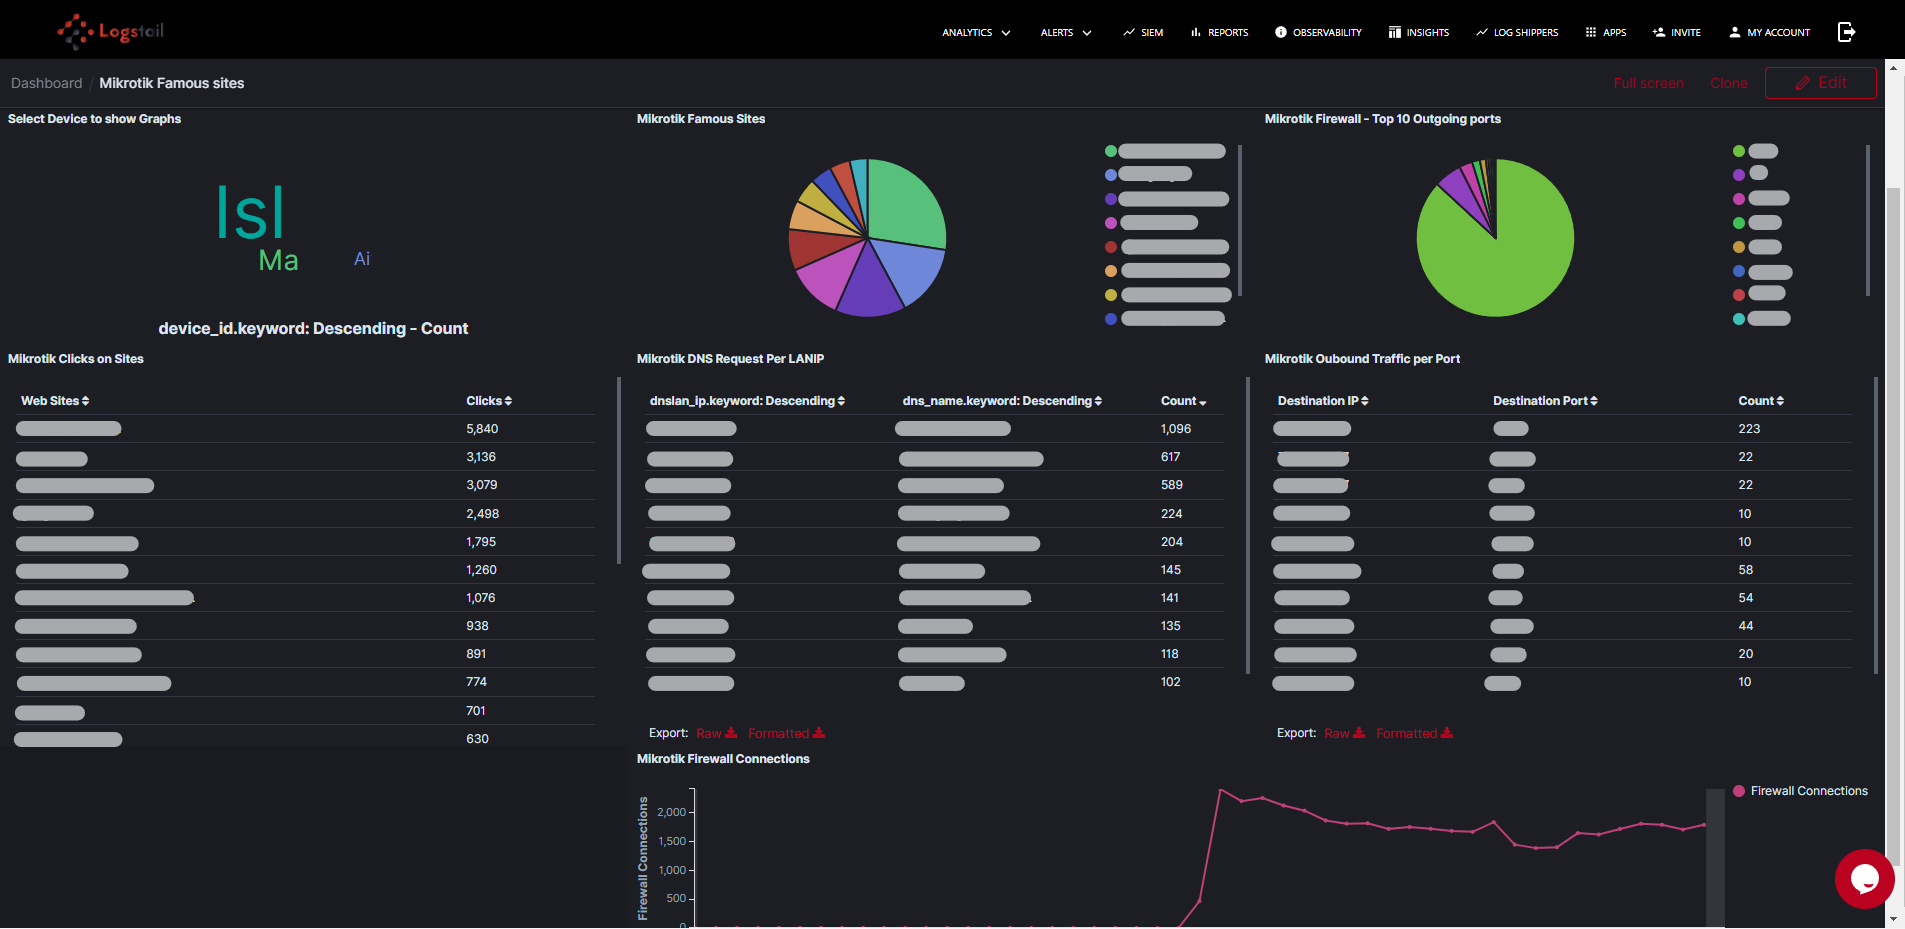Click the pencil icon on Edit
This screenshot has width=1905, height=929.
[1803, 83]
